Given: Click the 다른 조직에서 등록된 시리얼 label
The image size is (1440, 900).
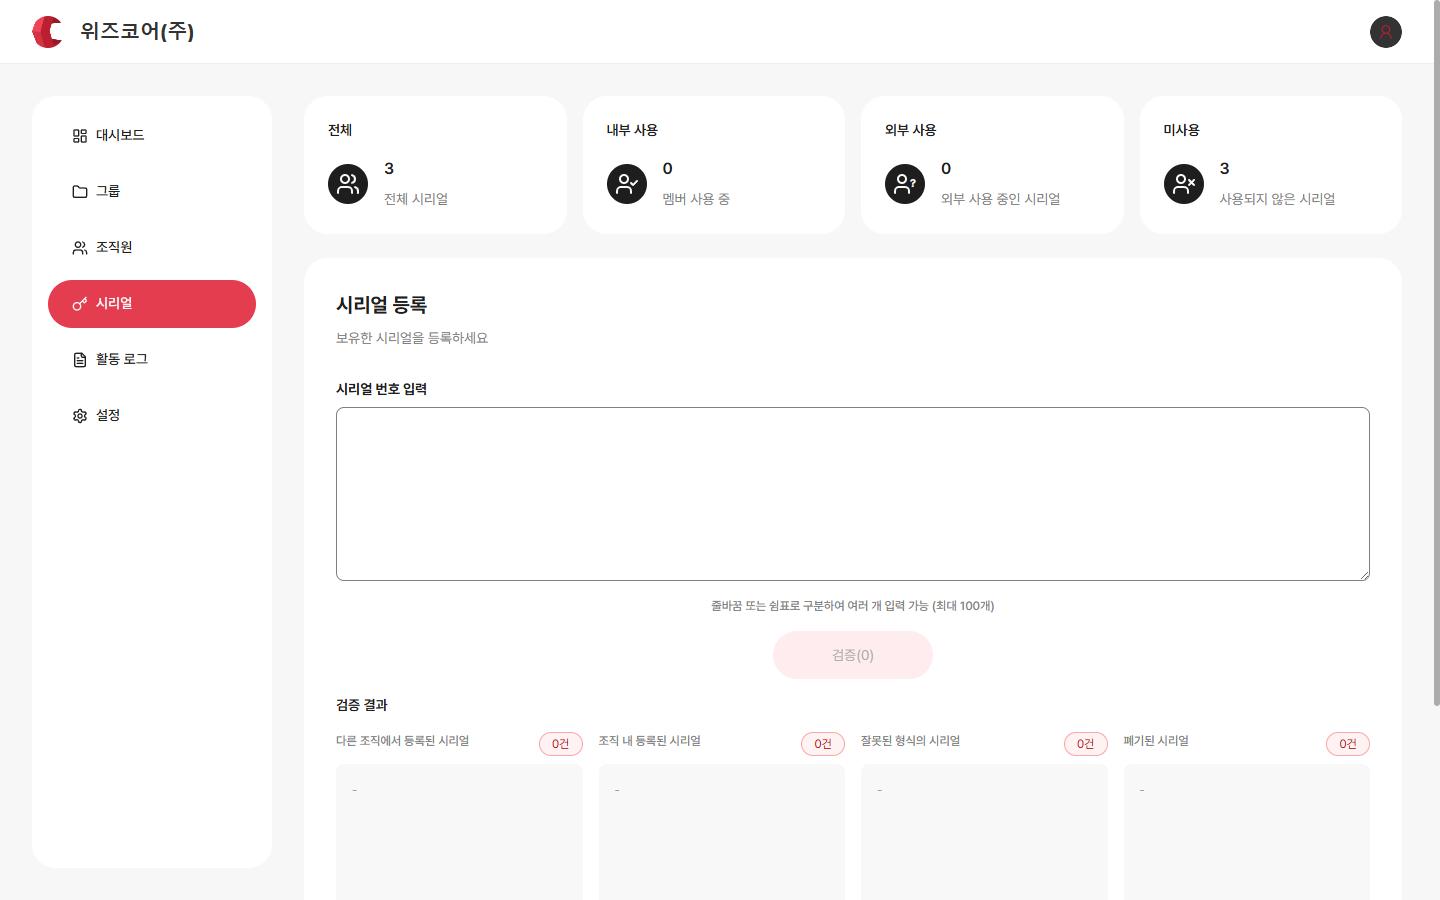Looking at the screenshot, I should [403, 741].
